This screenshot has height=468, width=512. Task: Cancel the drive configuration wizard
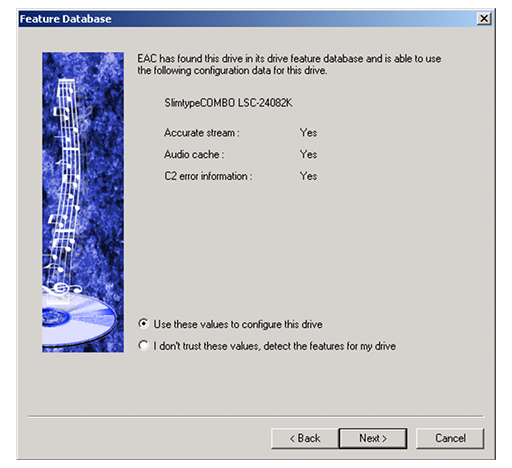point(450,438)
